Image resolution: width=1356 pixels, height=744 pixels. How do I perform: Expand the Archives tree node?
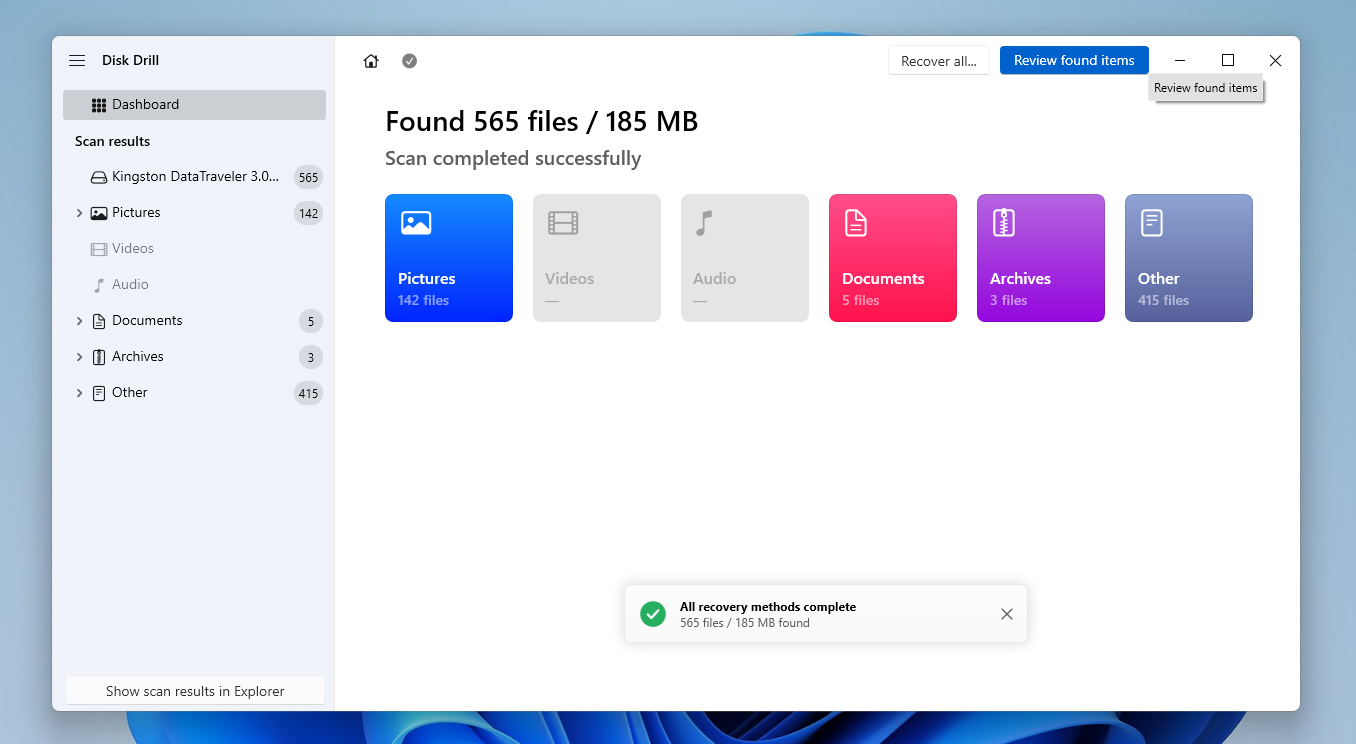point(79,357)
